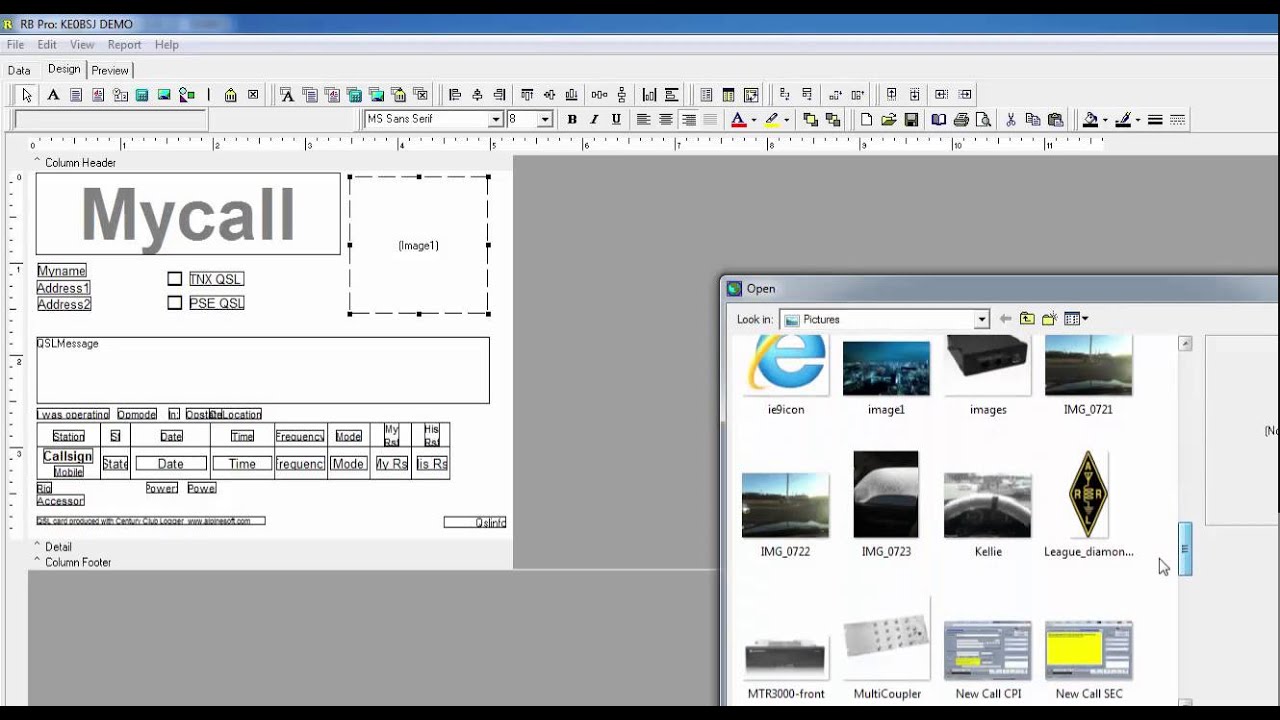Choose the DBText tool in the toolbar
Viewport: 1280px width, 720px height.
coord(287,95)
